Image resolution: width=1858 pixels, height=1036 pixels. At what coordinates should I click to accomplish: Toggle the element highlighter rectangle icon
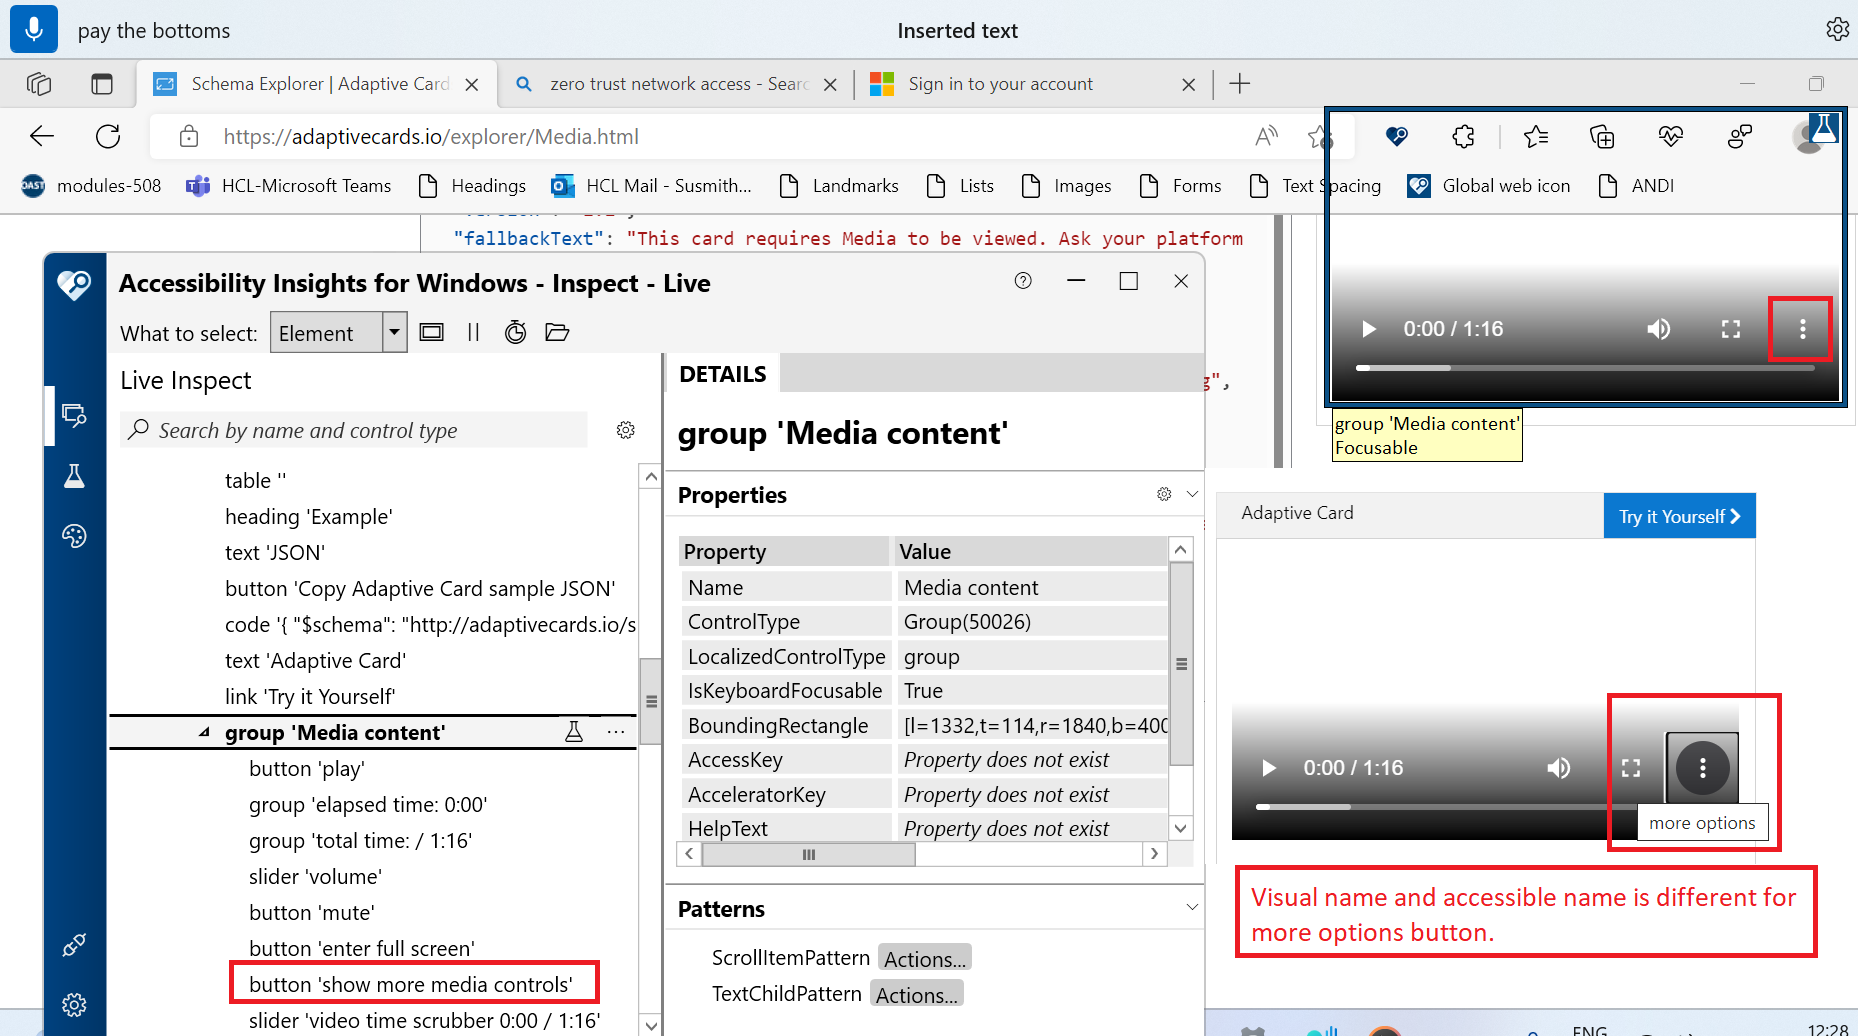pos(431,331)
